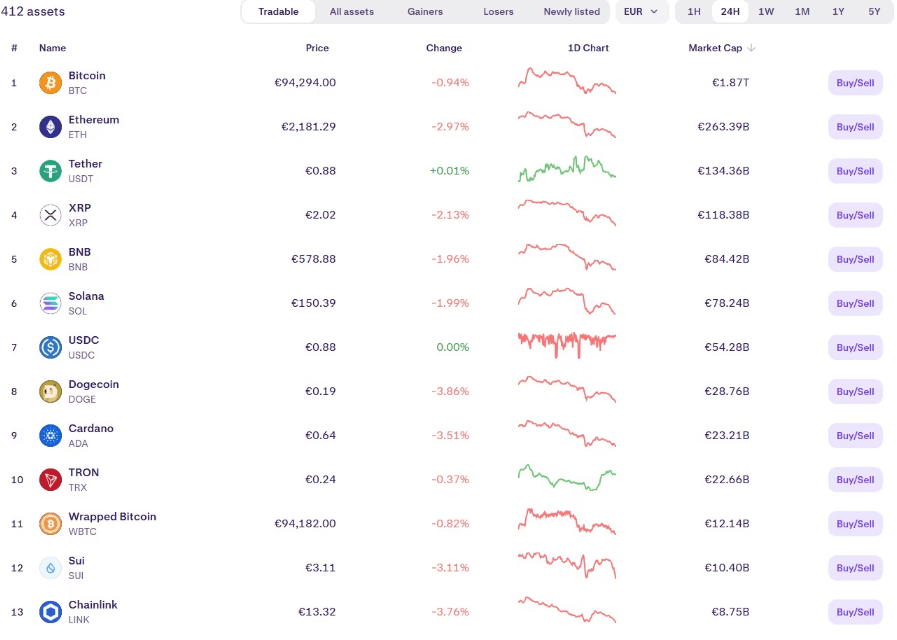Screen dimensions: 897x640
Task: Select the 1H time range
Action: 694,12
